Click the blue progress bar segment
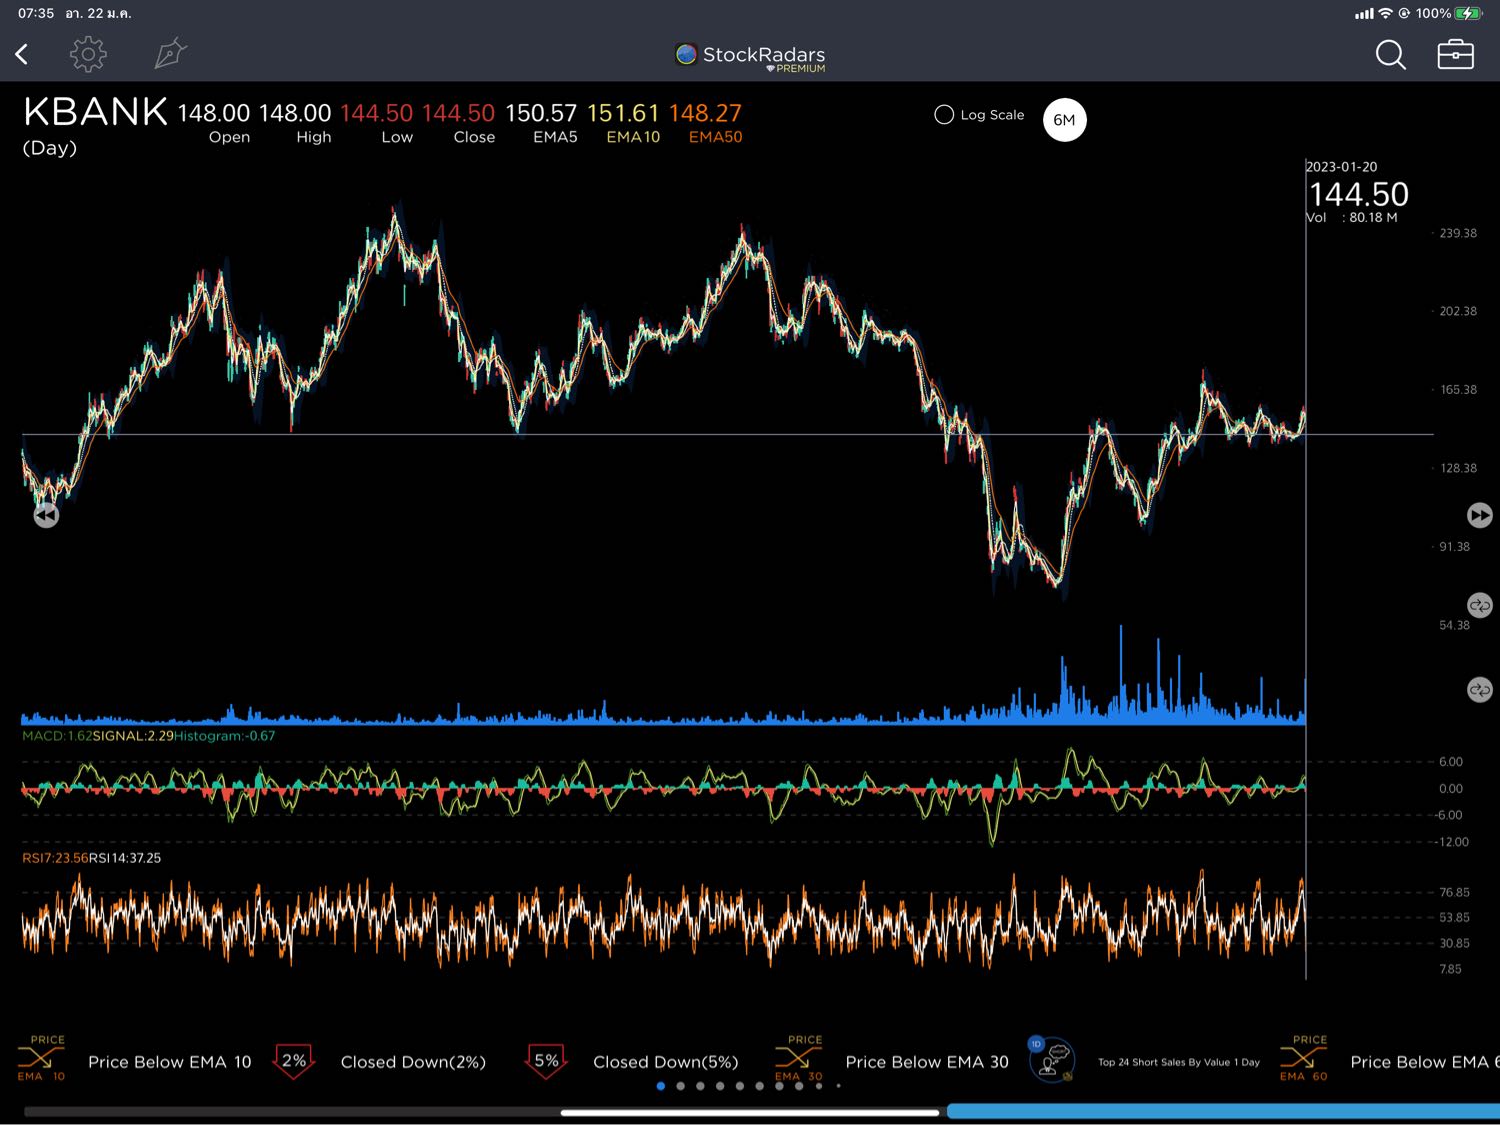Screen dimensions: 1500x1125 coord(1223,1111)
